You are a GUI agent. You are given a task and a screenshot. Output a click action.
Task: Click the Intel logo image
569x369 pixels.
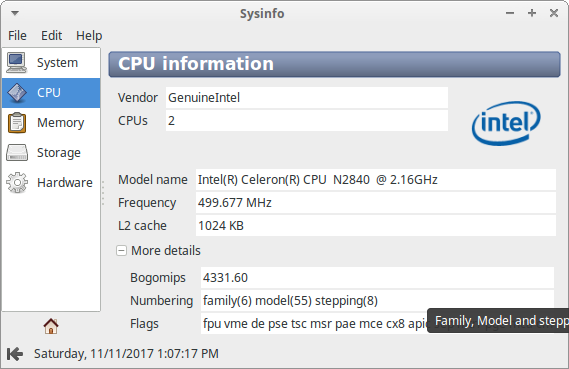506,123
